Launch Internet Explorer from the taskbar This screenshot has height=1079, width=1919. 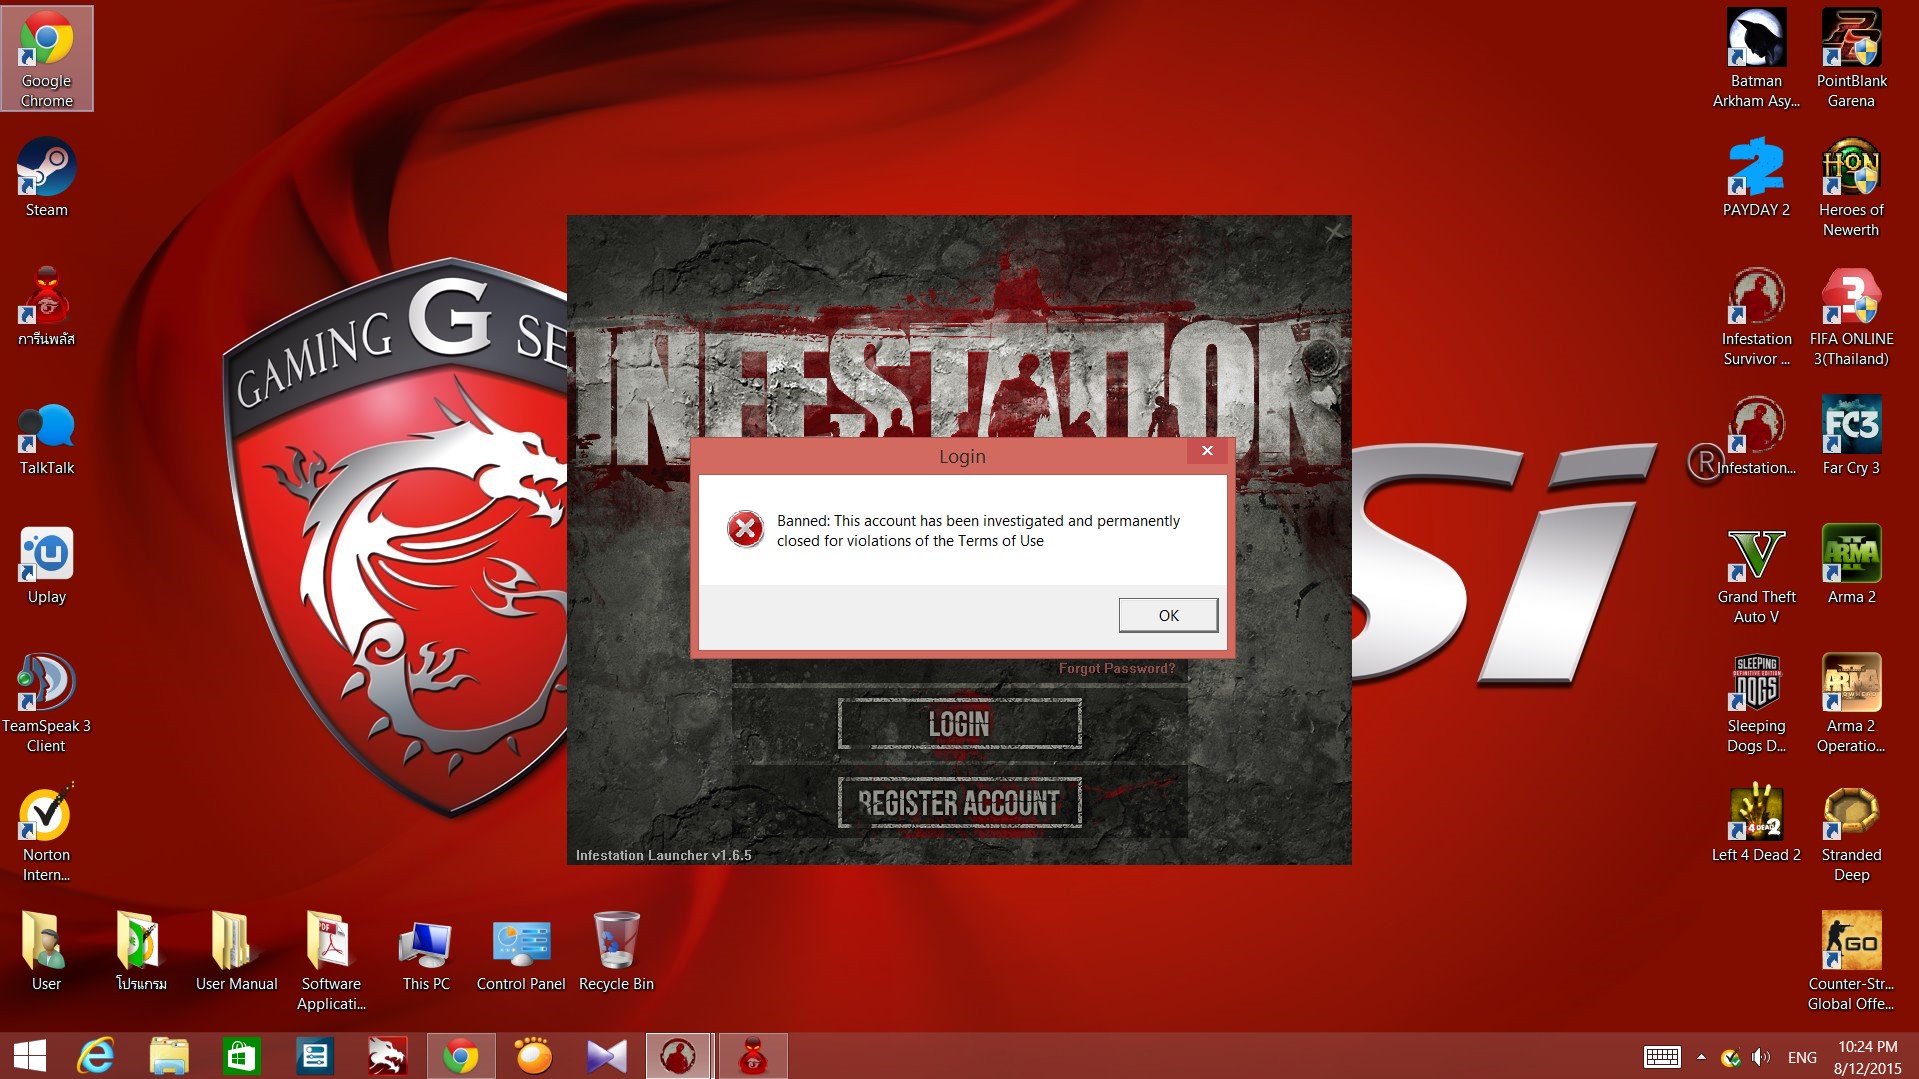(x=97, y=1056)
